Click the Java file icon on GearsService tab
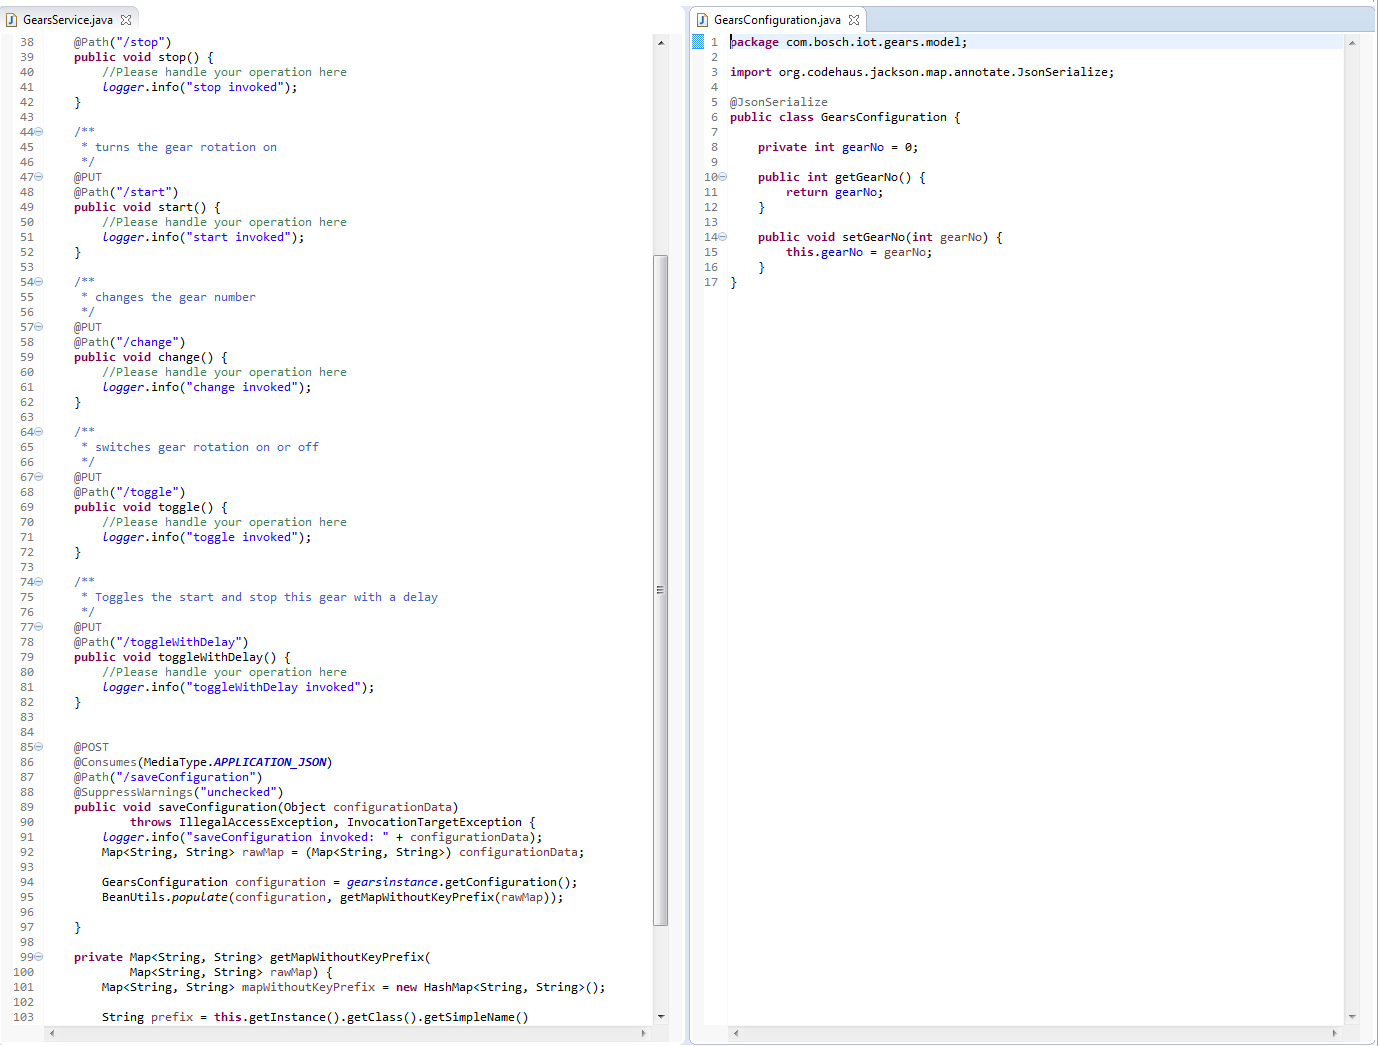Image resolution: width=1378 pixels, height=1046 pixels. click(12, 19)
